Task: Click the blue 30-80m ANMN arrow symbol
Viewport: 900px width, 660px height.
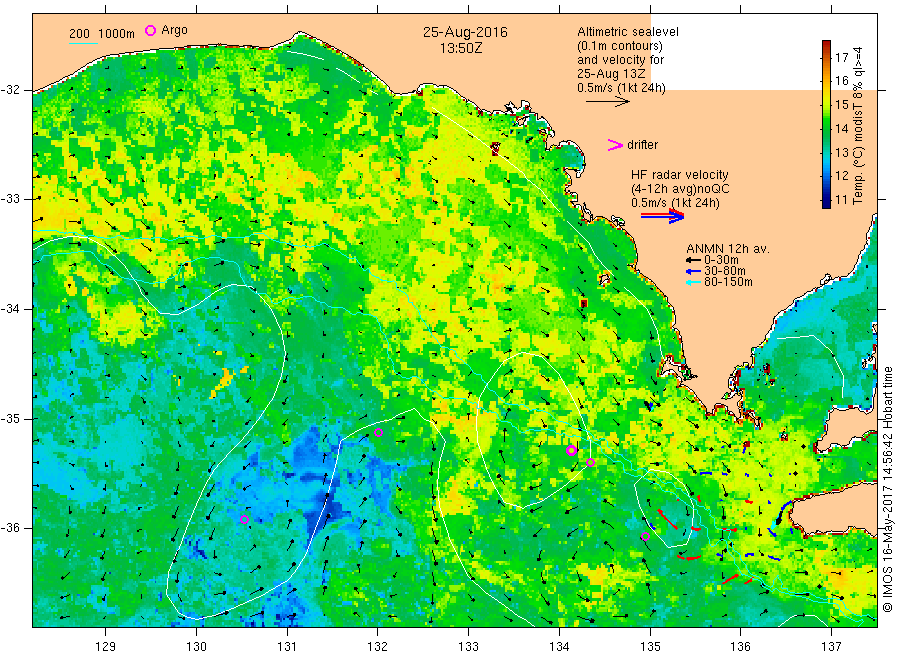Action: (693, 271)
